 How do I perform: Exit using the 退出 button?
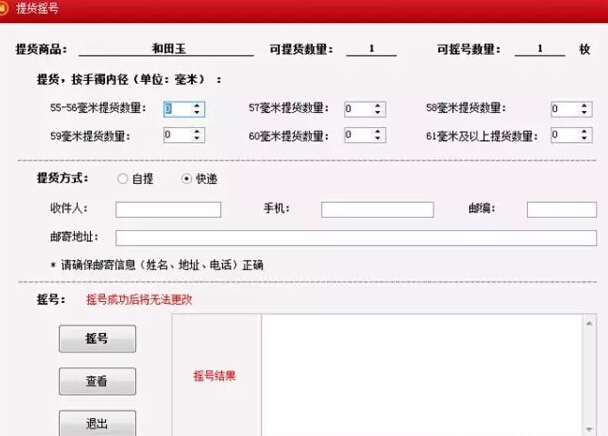[97, 423]
